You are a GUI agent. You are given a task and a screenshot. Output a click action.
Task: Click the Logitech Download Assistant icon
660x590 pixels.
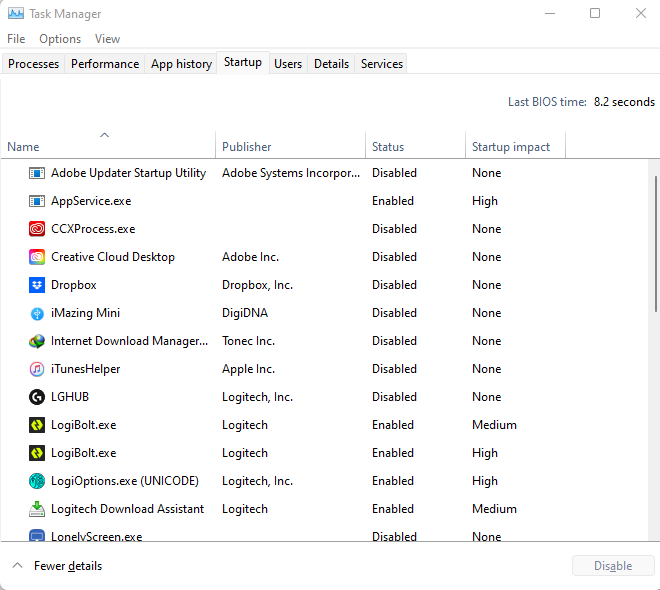(x=37, y=509)
